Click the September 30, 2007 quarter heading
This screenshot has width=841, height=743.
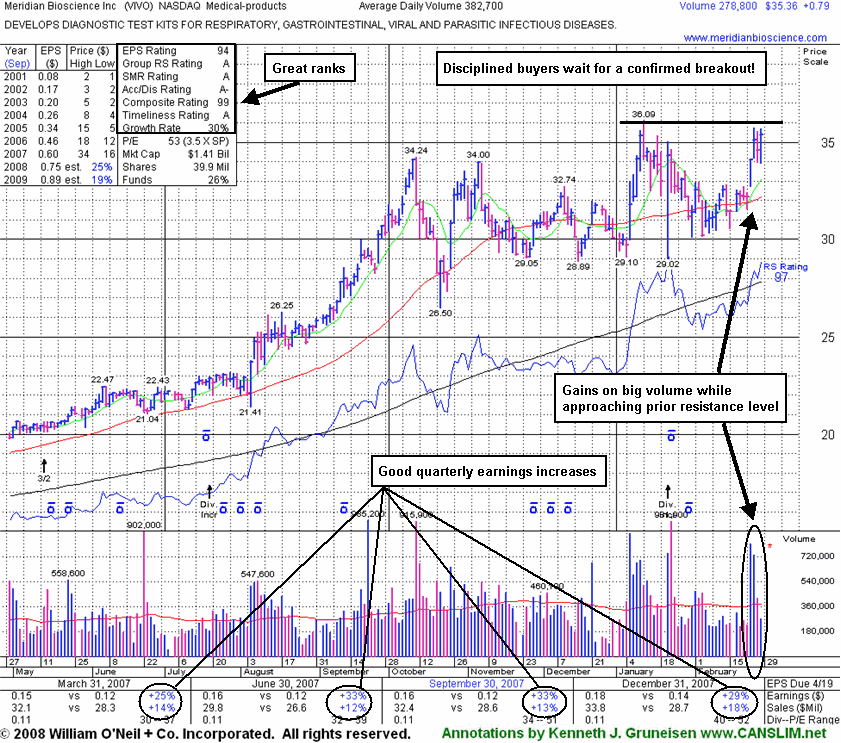[476, 683]
